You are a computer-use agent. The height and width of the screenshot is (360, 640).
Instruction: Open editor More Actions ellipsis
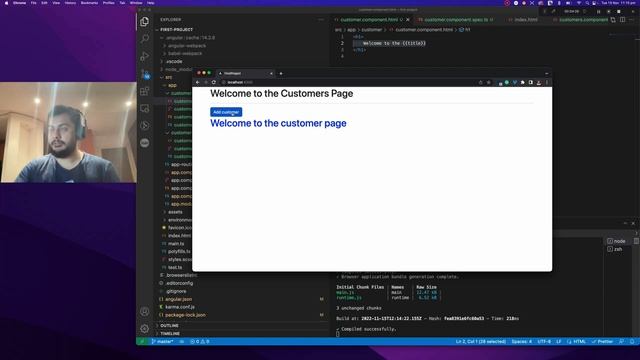(x=632, y=20)
